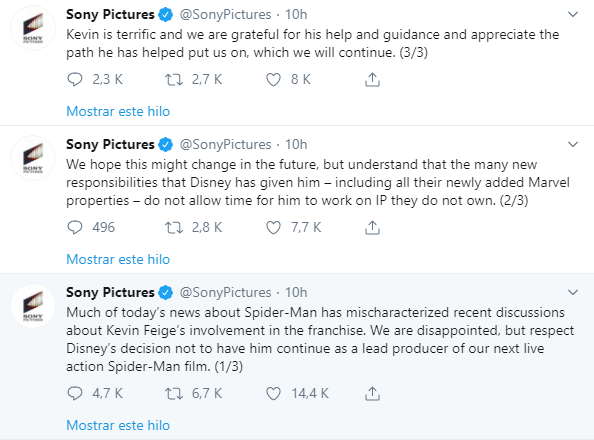Like the (2/3) tweet with 7,7 K likes
This screenshot has height=440, width=594.
pos(273,227)
